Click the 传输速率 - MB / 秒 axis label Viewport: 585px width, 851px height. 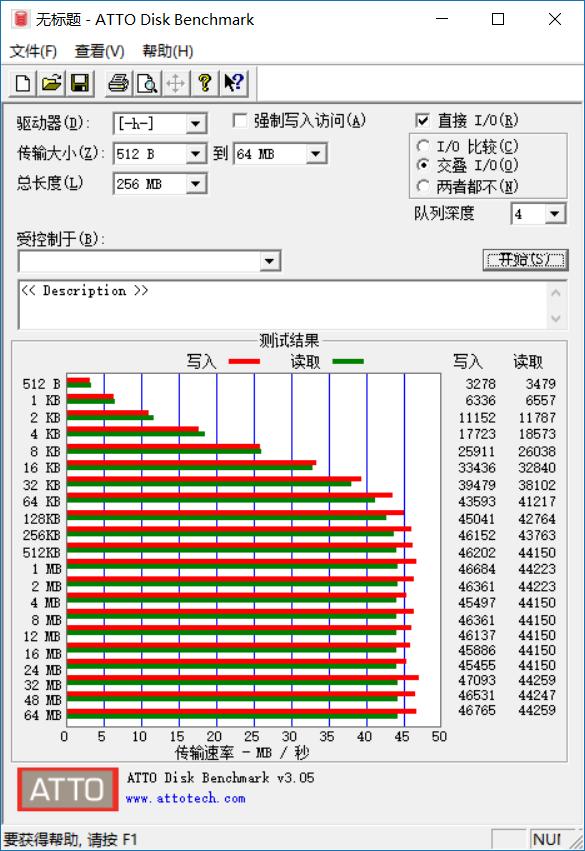(x=242, y=753)
